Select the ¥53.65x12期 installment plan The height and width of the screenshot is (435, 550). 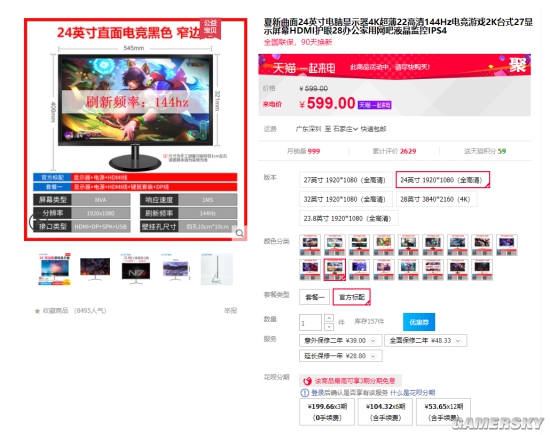(443, 412)
